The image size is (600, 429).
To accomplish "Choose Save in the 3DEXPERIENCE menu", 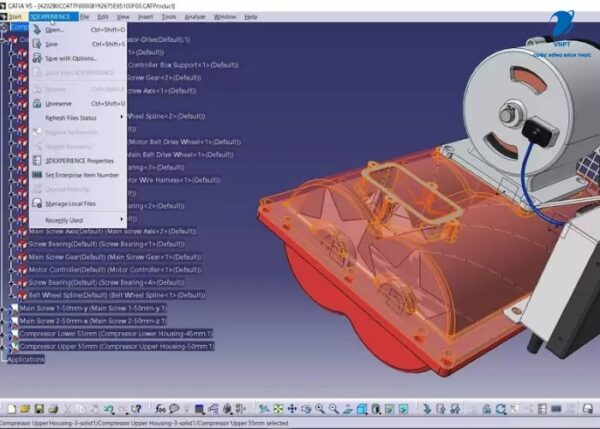I will (78, 44).
